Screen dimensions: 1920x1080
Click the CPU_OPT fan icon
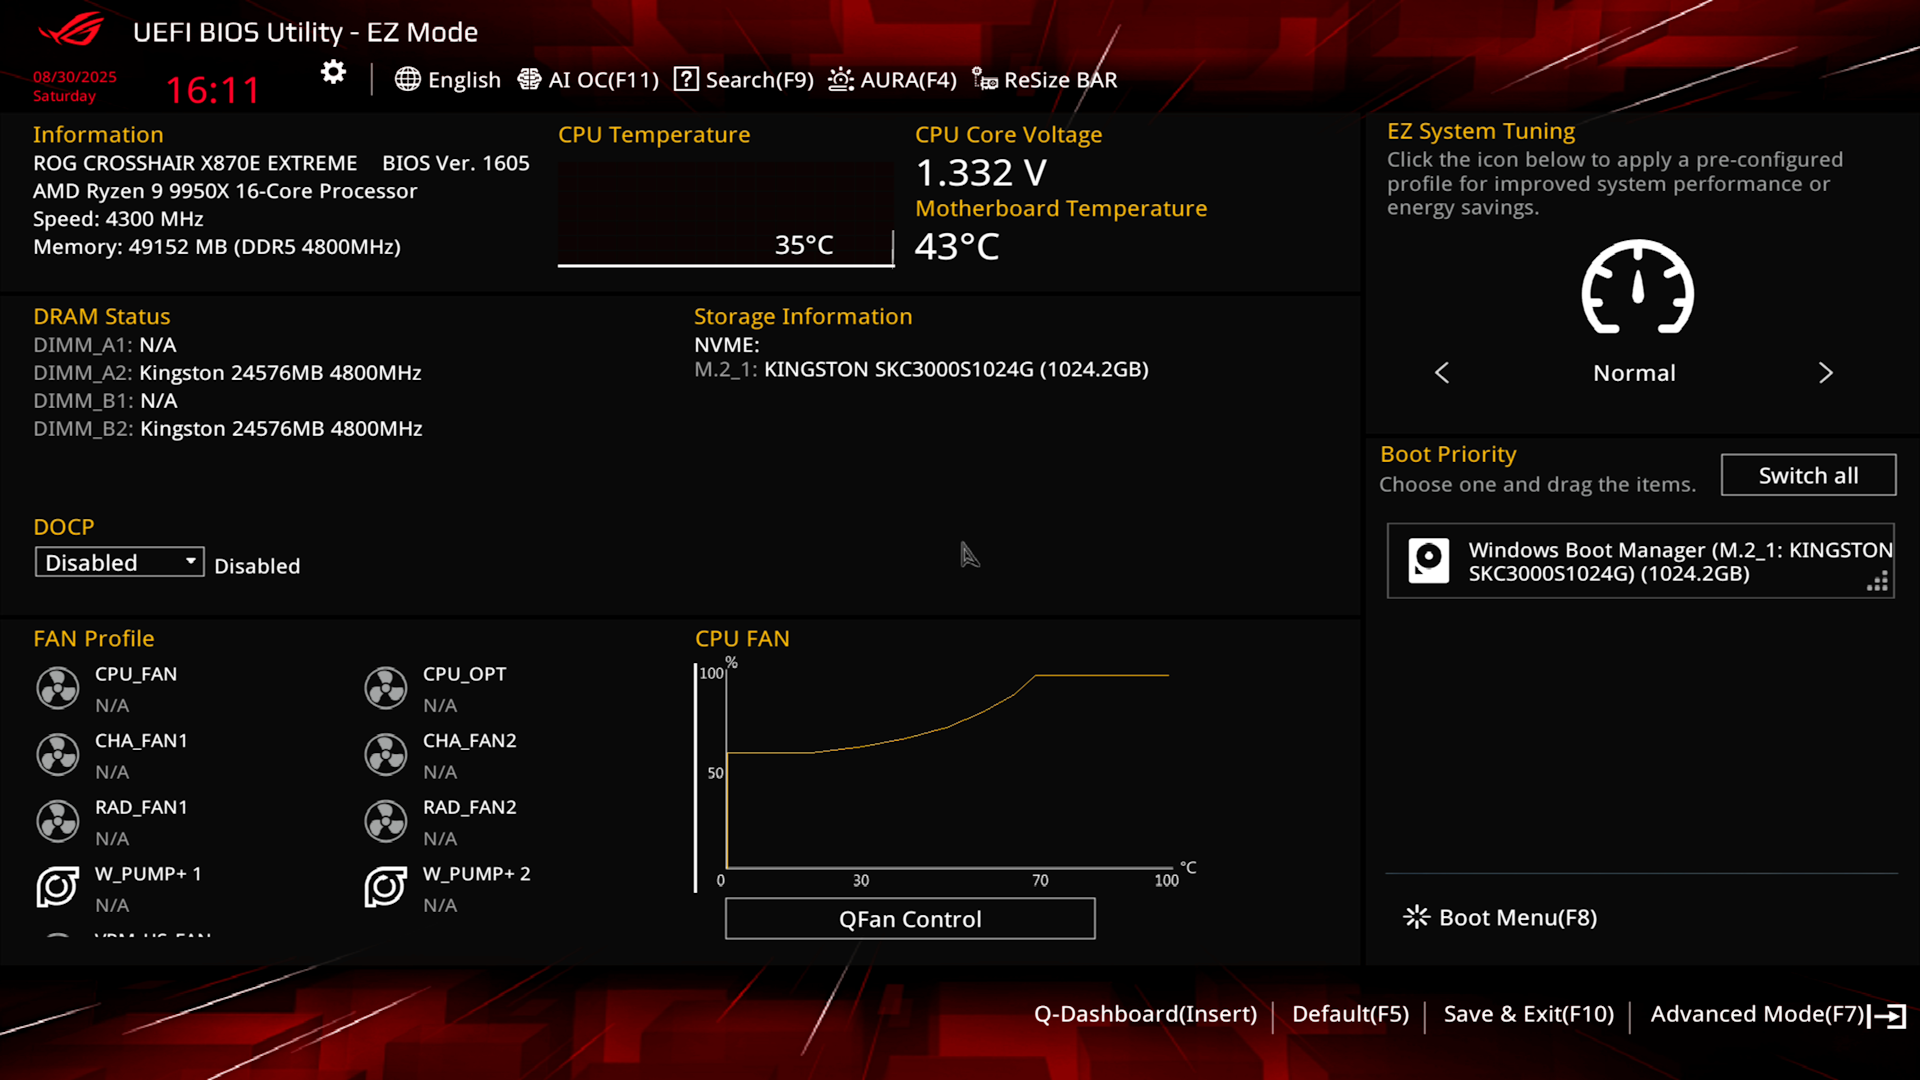pos(386,688)
